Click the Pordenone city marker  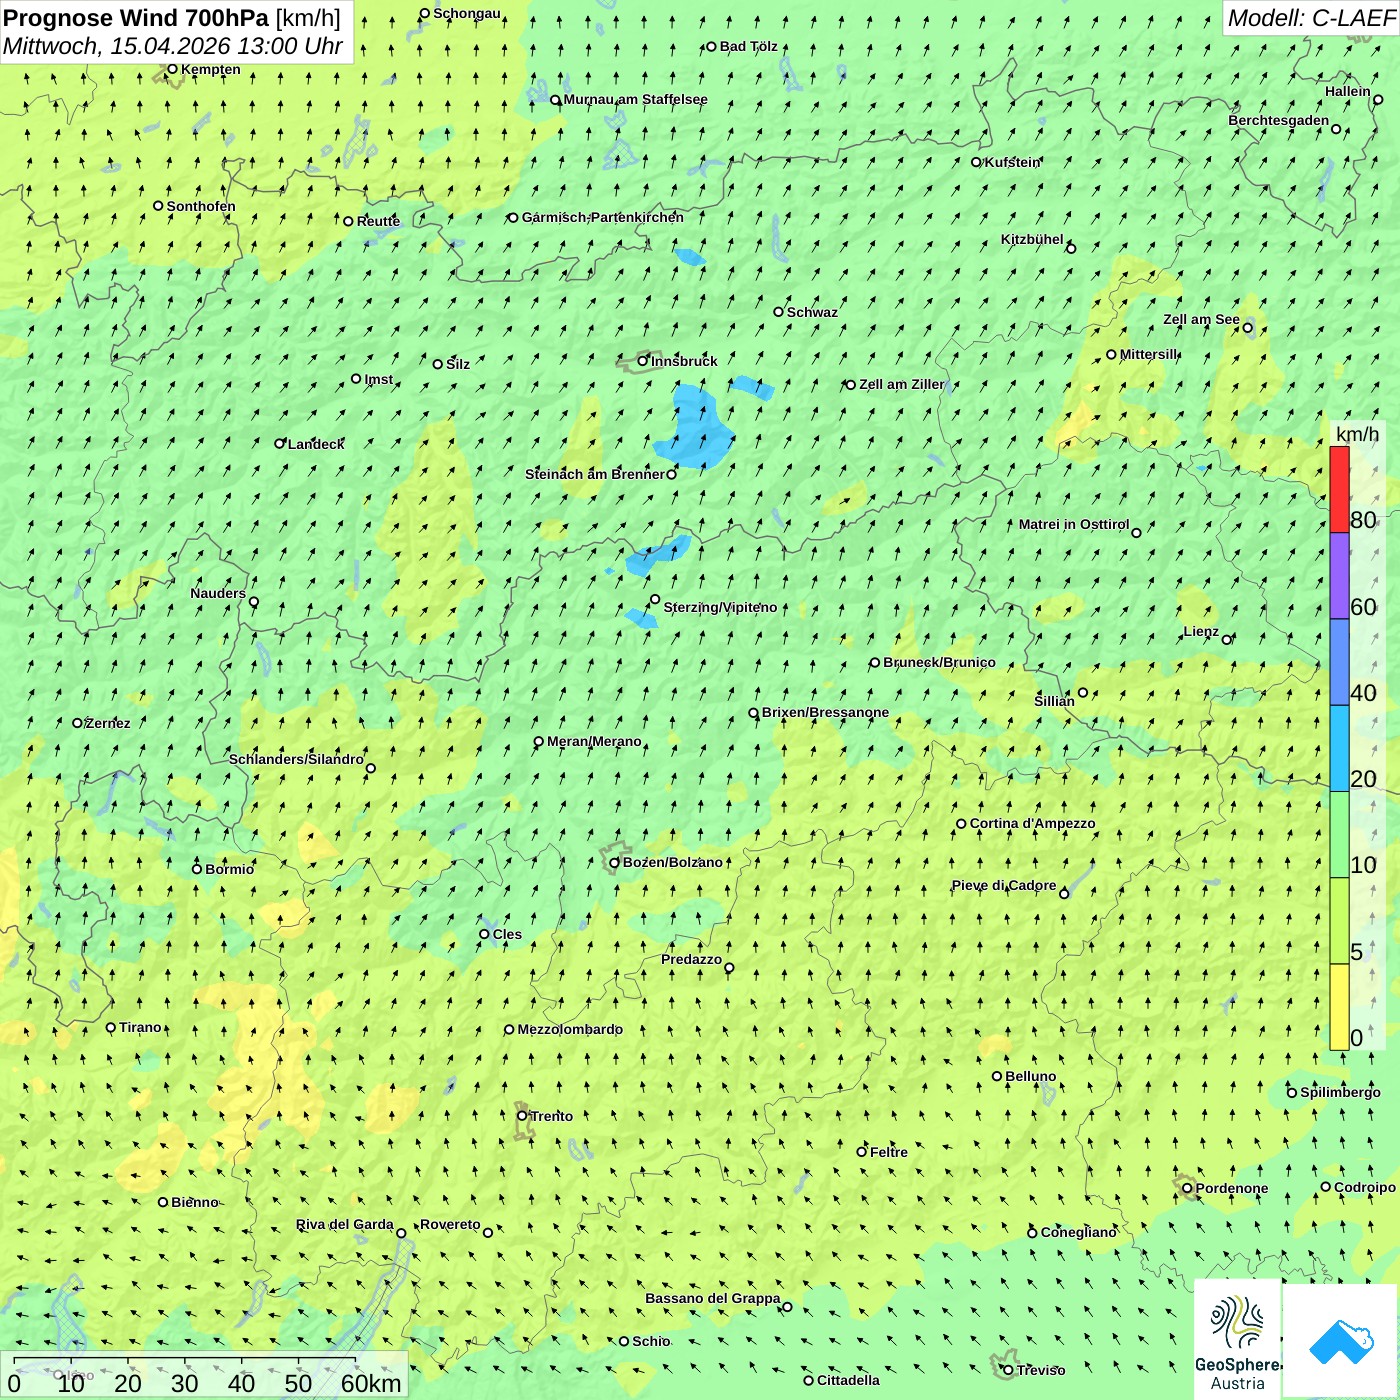(1187, 1188)
